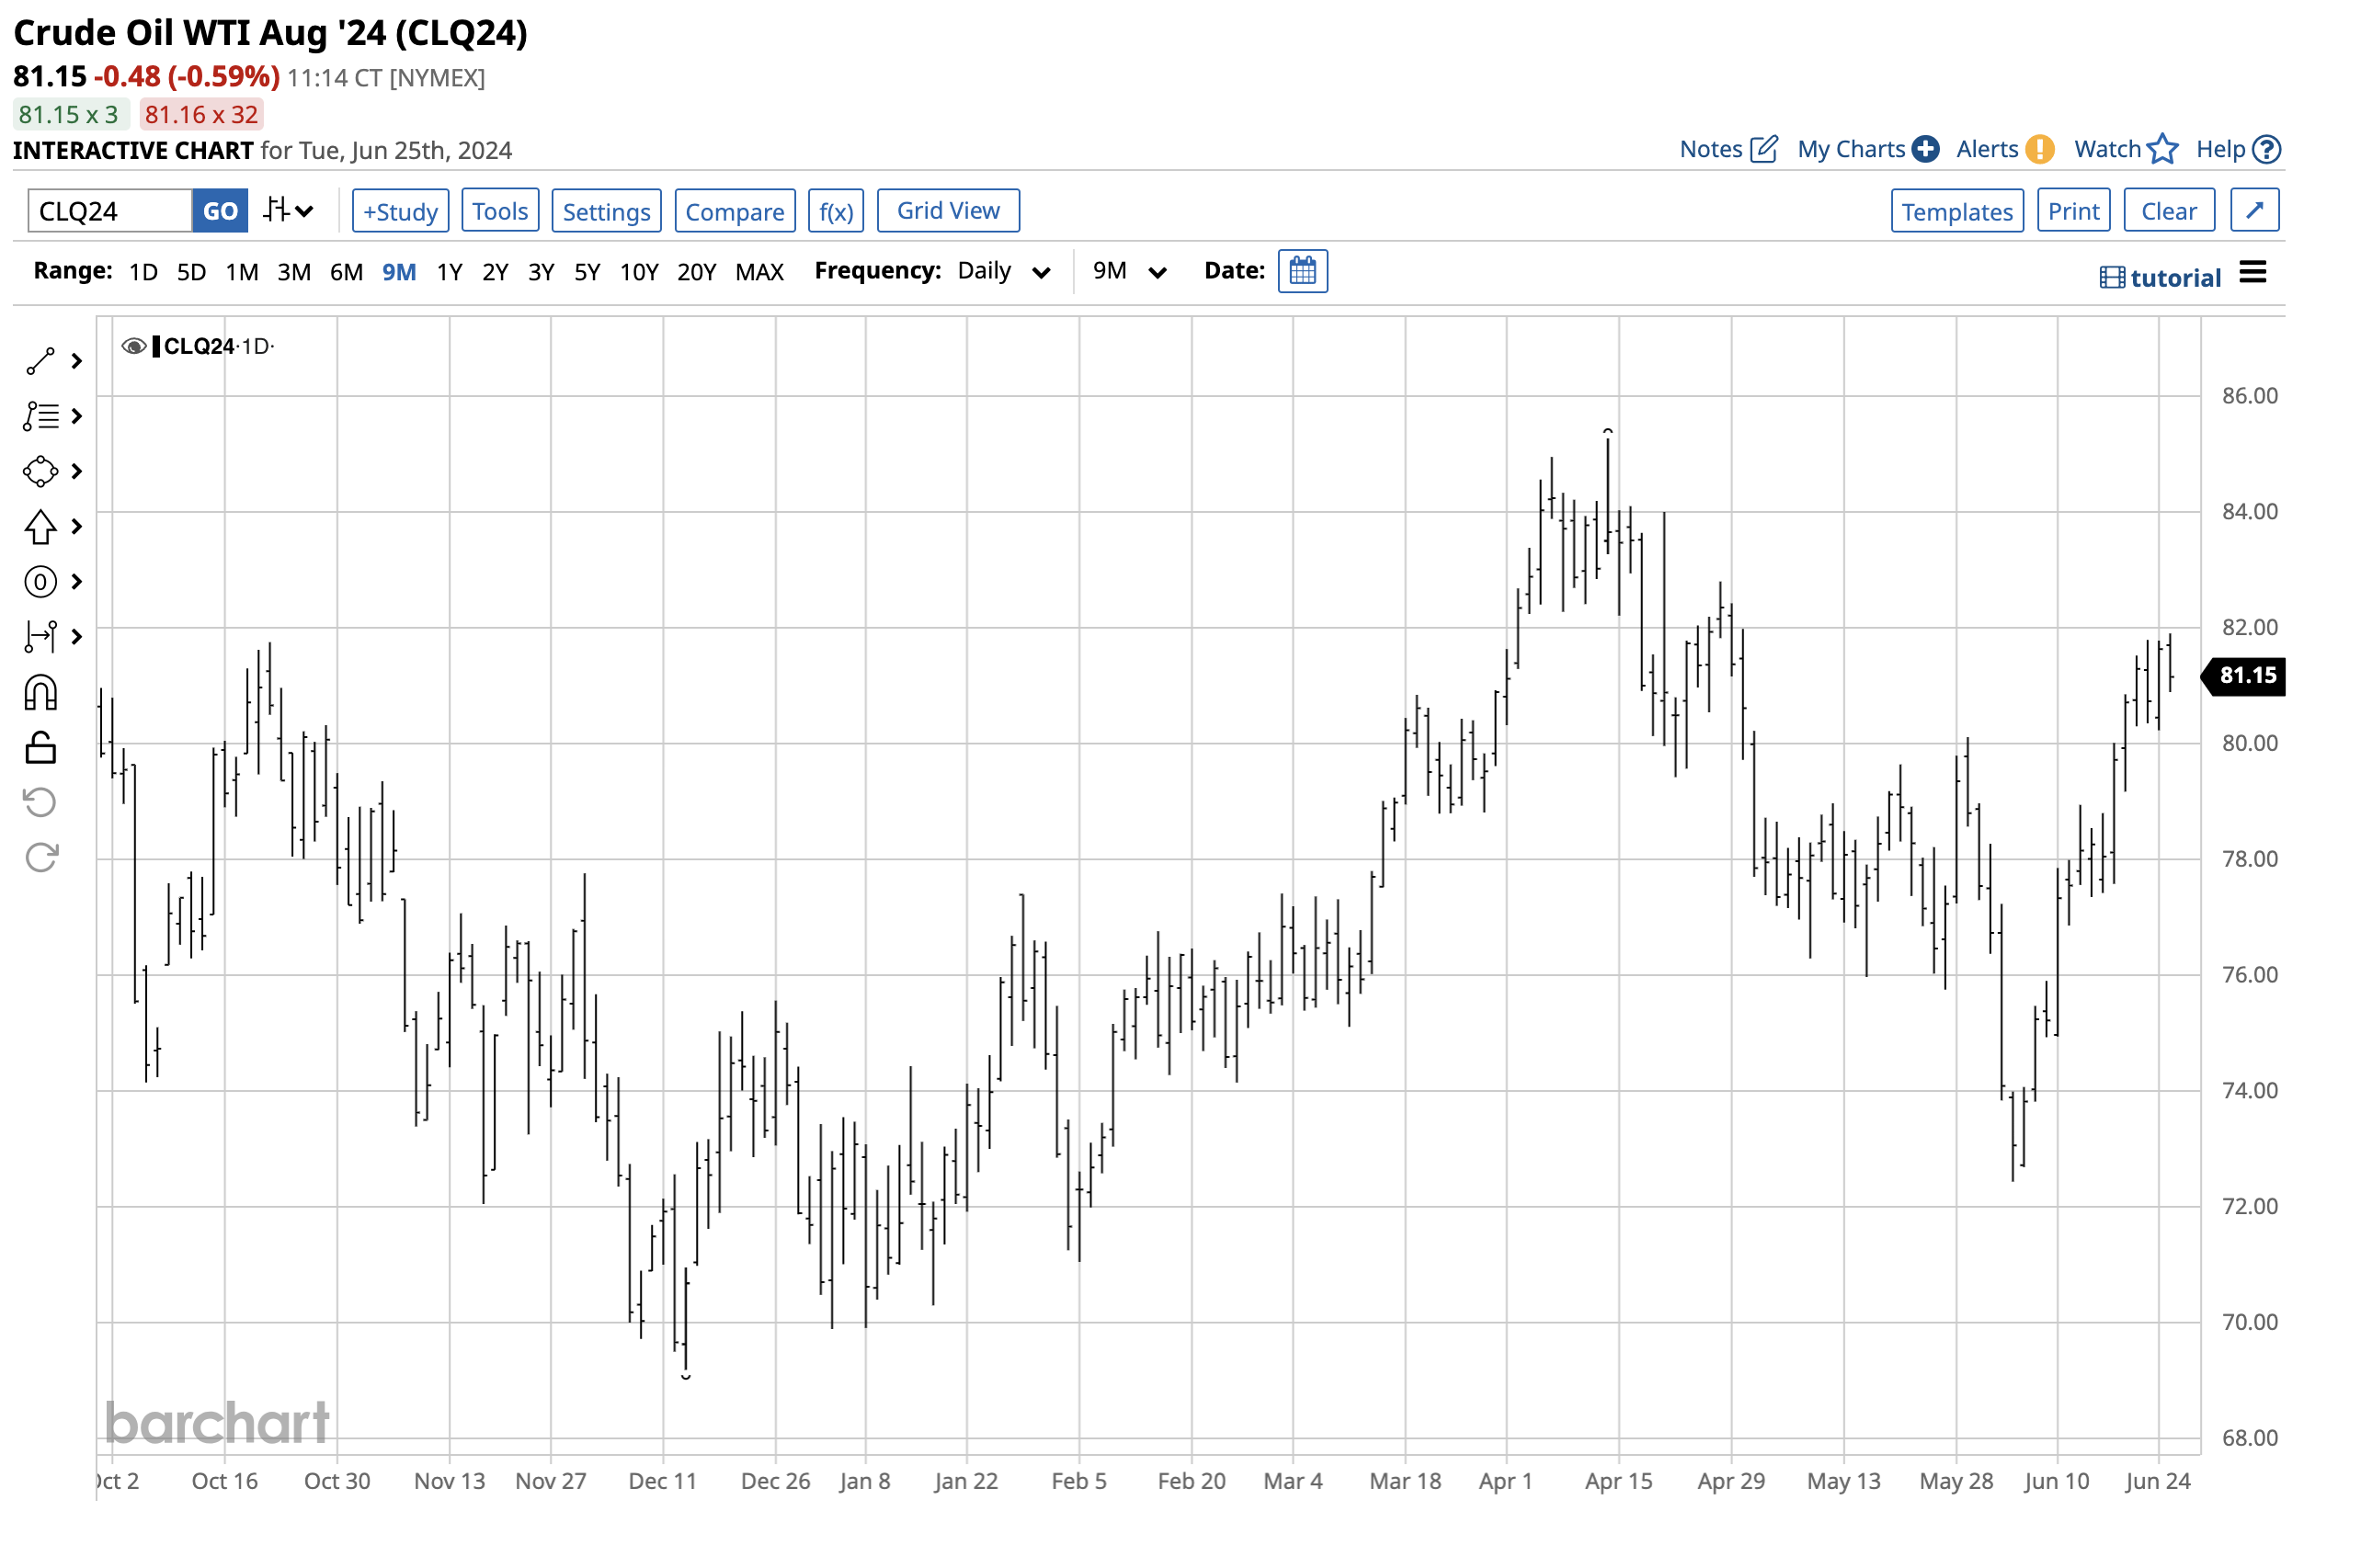The image size is (2361, 1568).
Task: Click the Templates button
Action: 1955,211
